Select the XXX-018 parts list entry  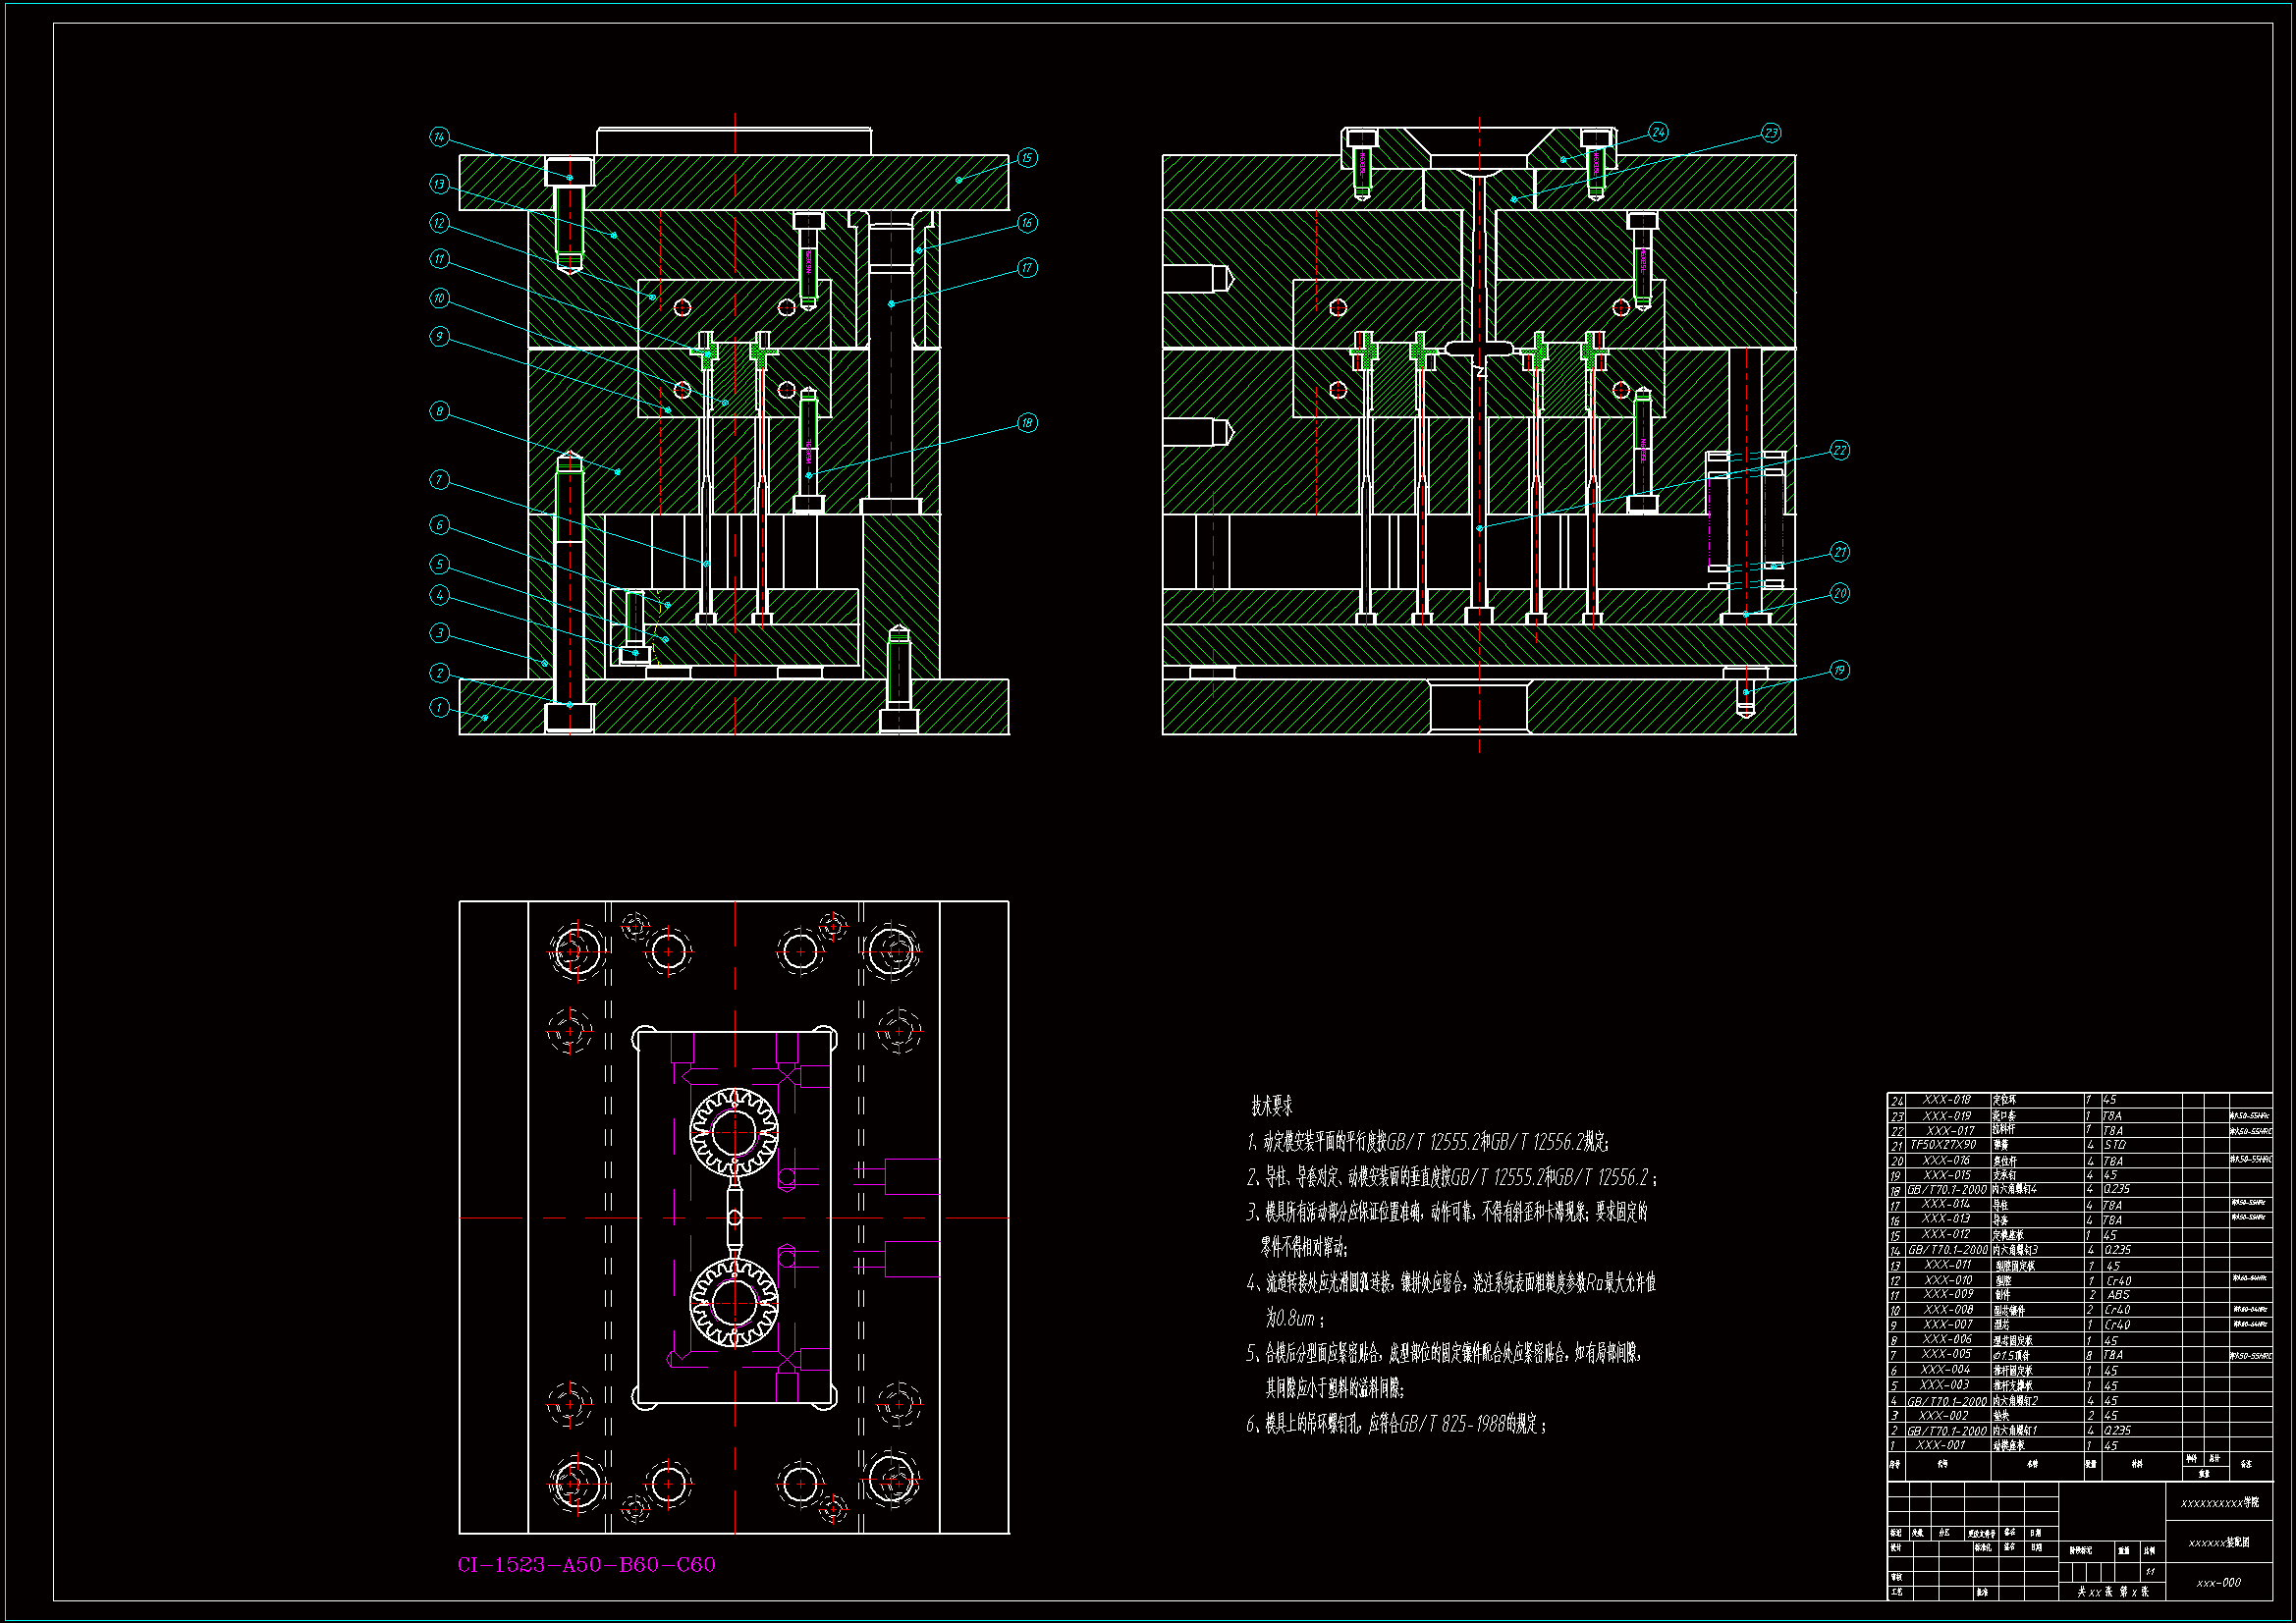pyautogui.click(x=1946, y=1100)
